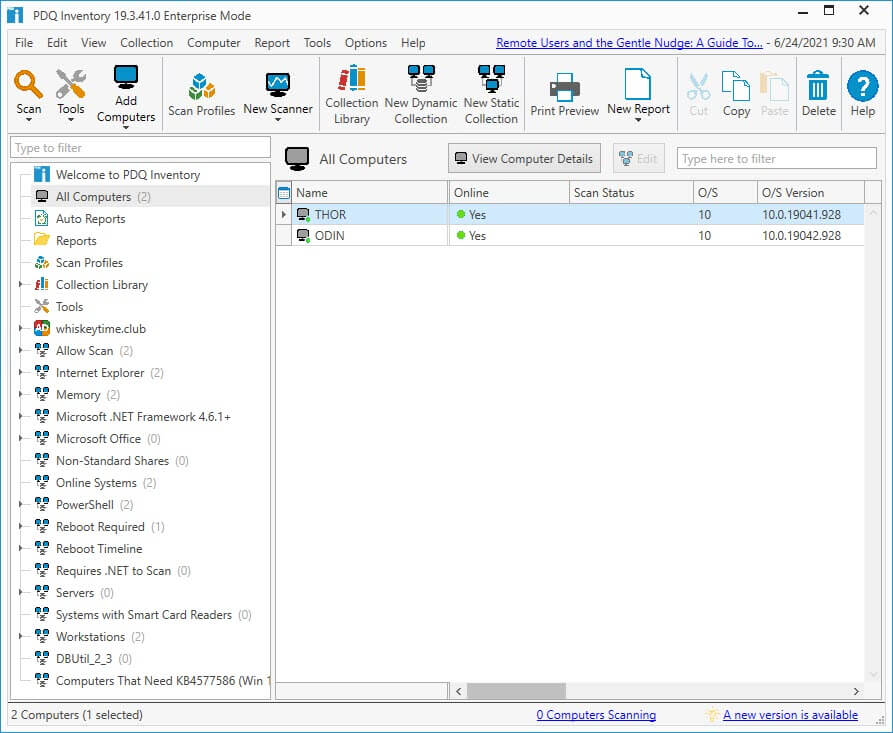
Task: Expand the Microsoft Office collection node
Action: 21,438
